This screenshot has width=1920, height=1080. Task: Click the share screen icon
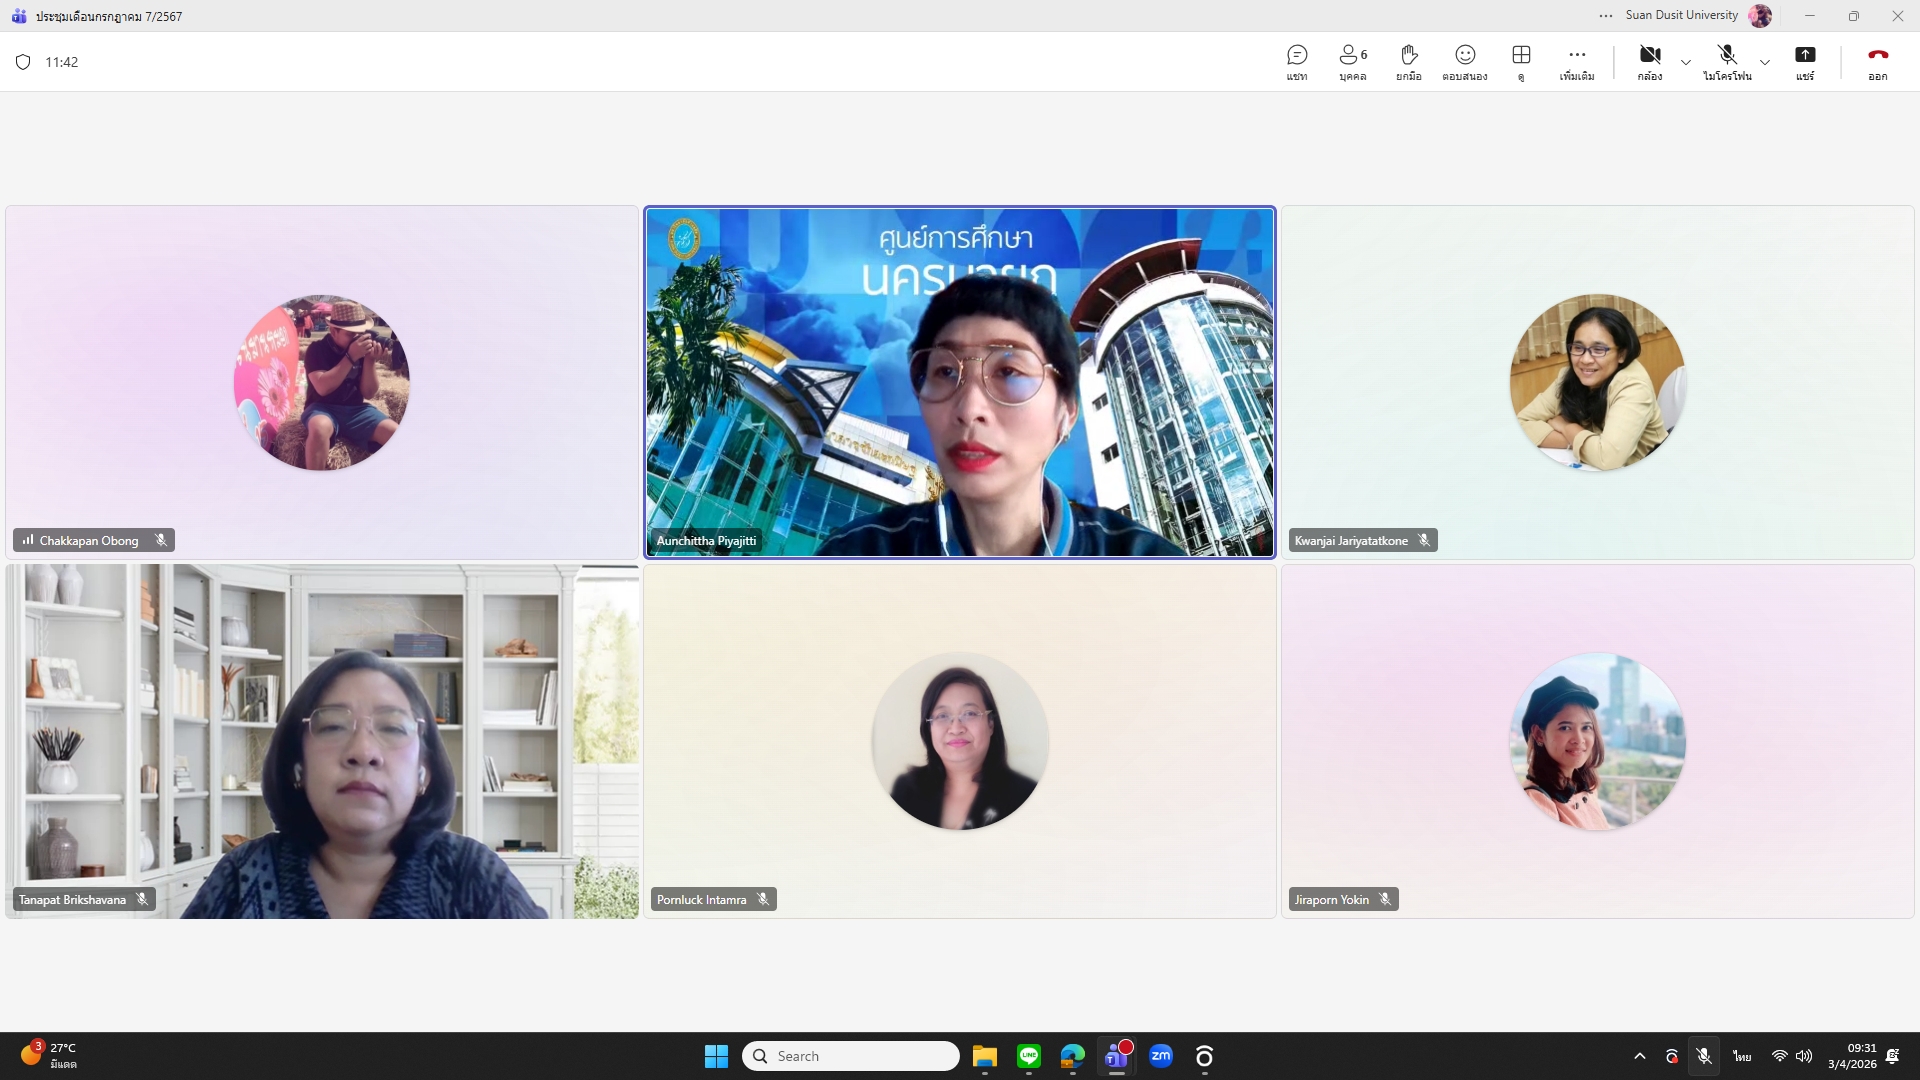click(1805, 62)
